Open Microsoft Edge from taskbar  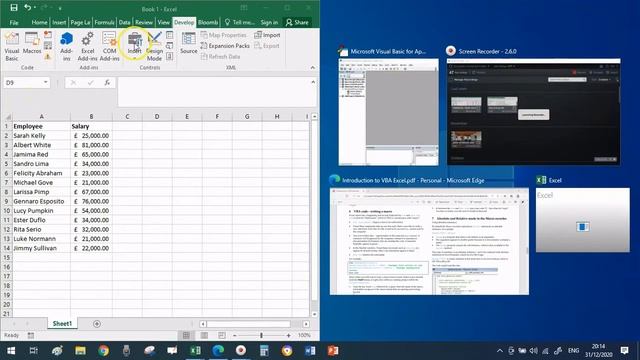(x=218, y=351)
